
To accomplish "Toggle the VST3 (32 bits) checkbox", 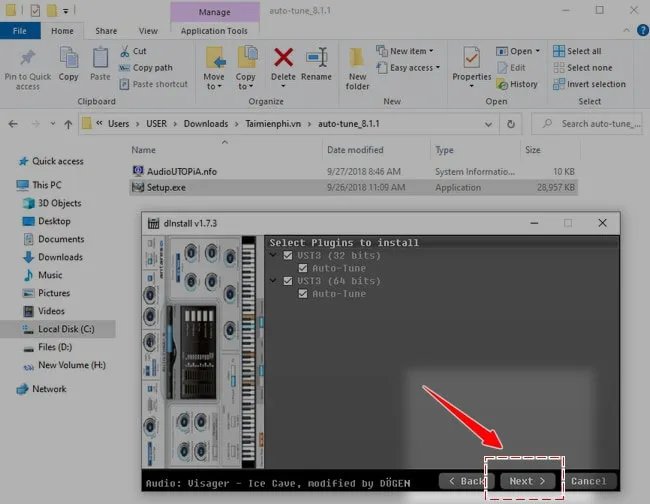I will point(289,256).
